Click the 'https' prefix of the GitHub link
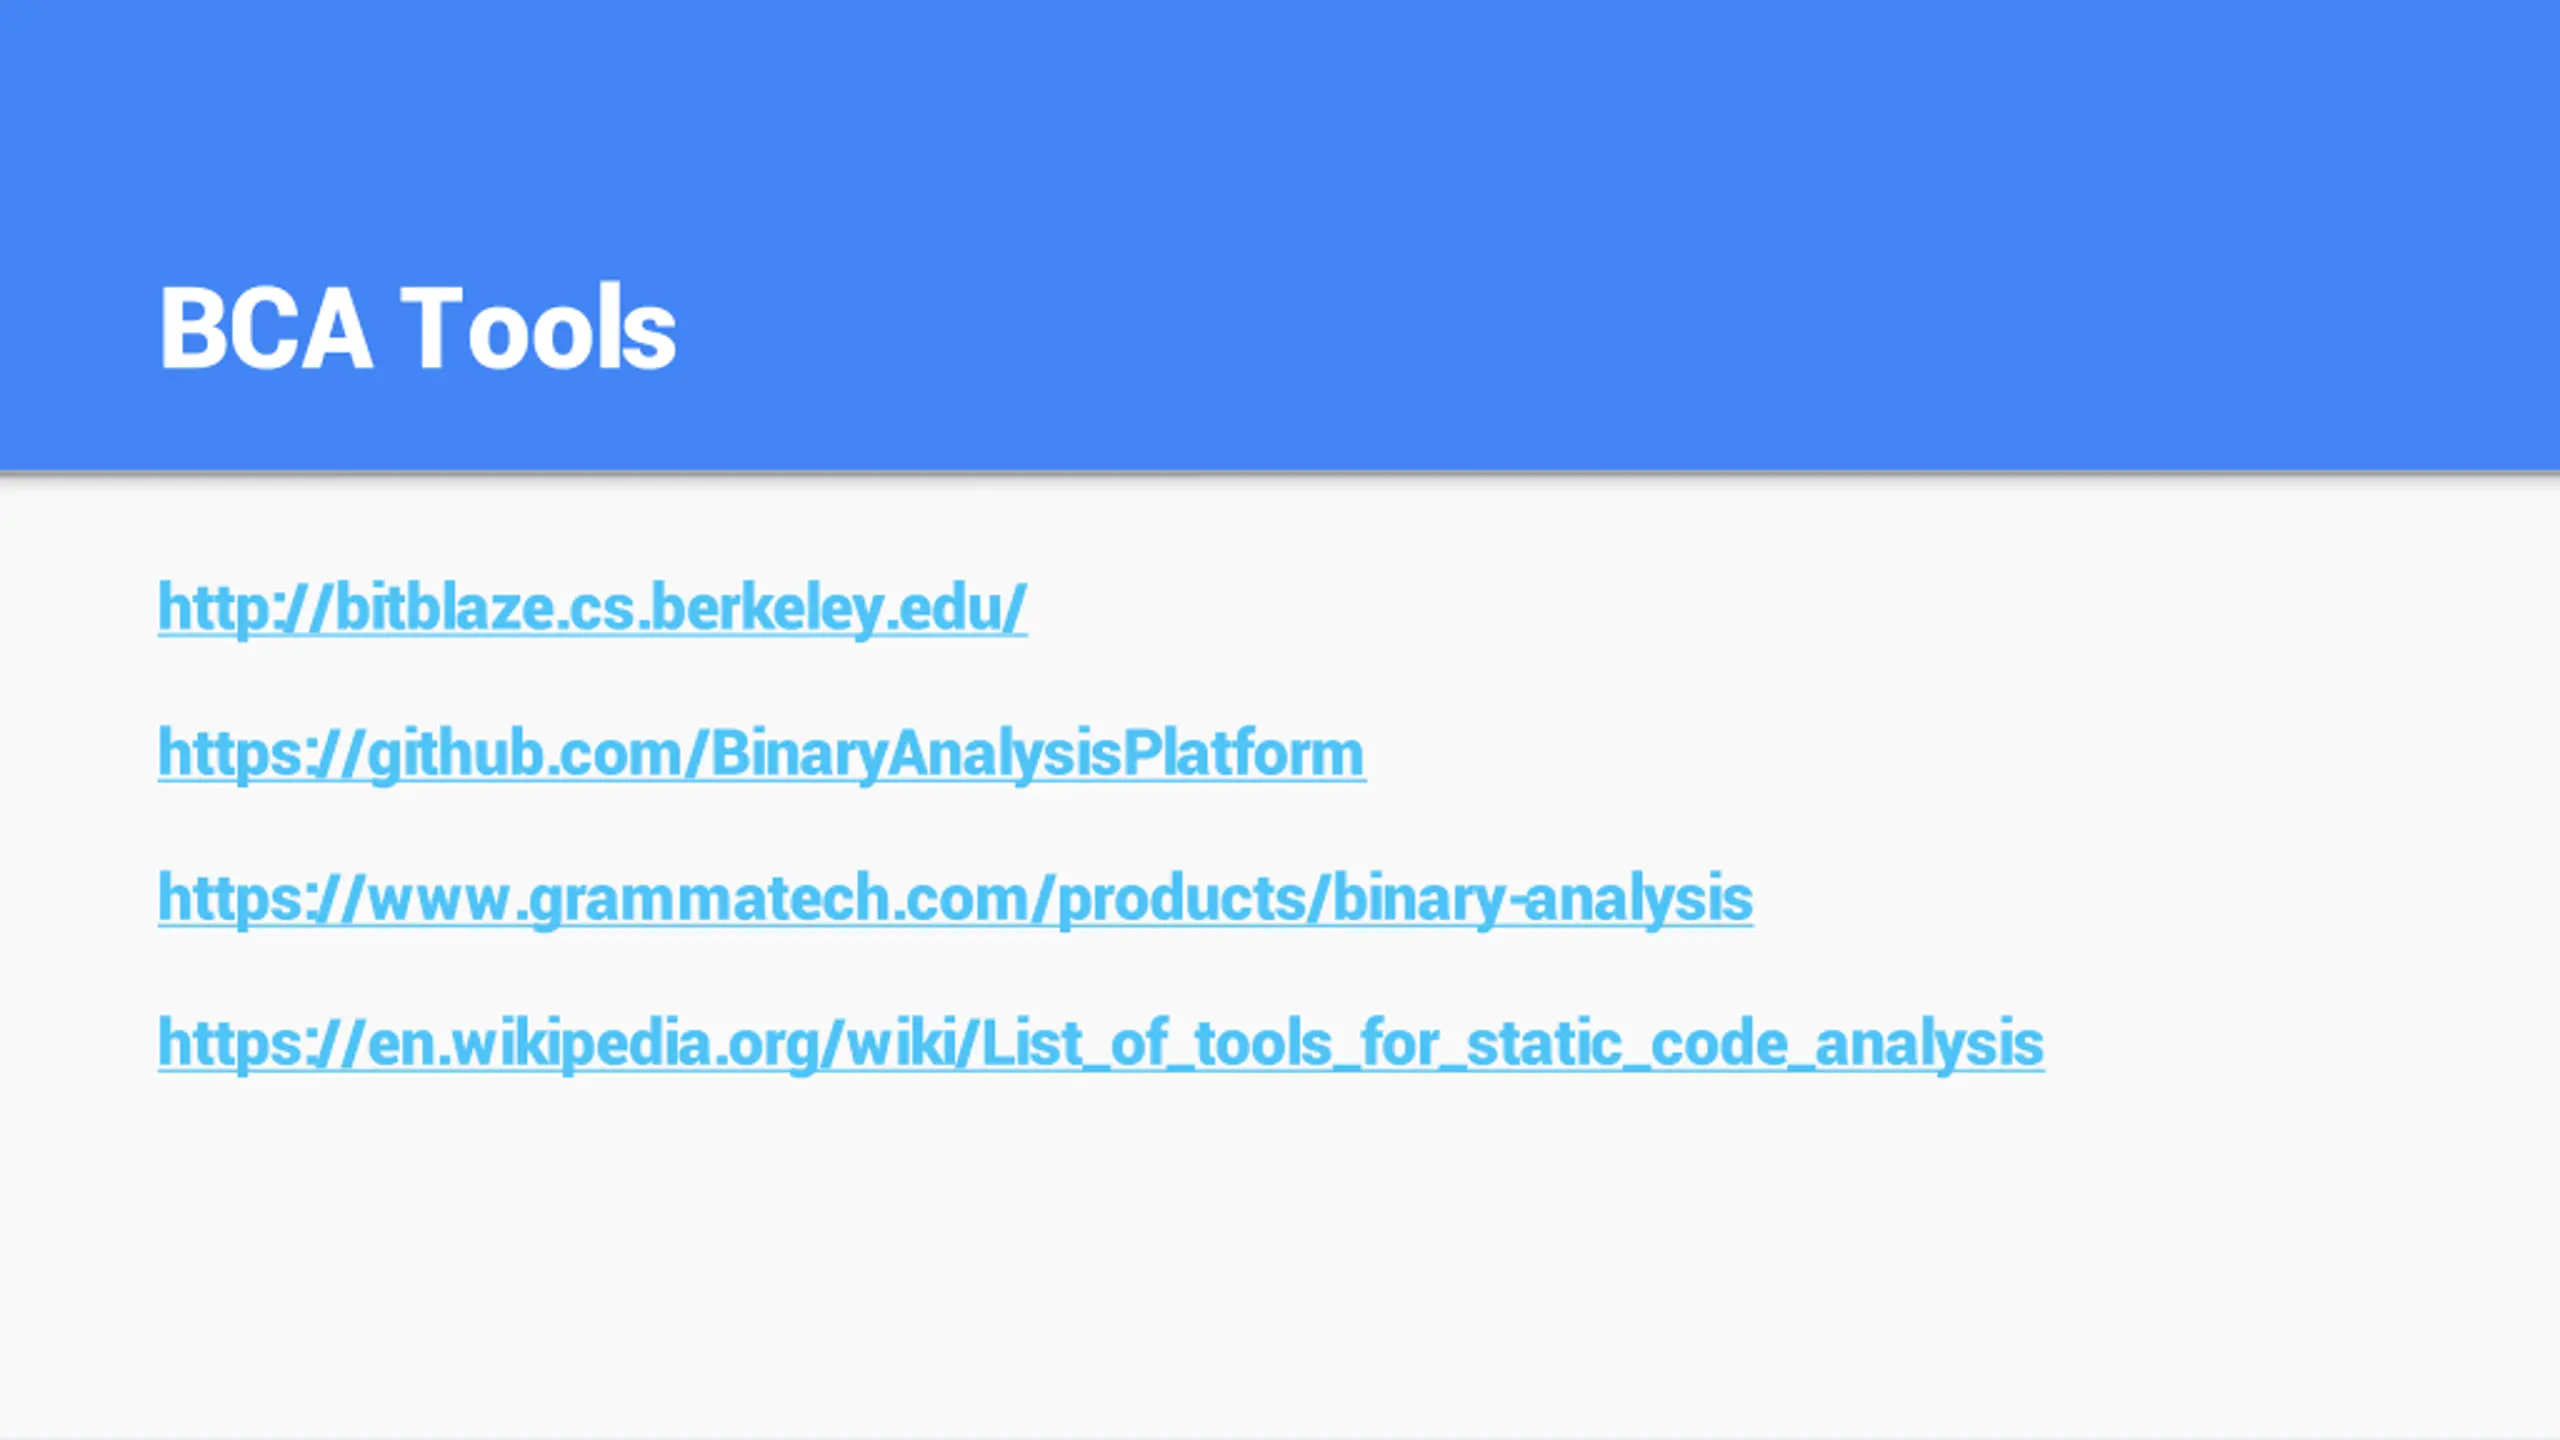Screen dimensions: 2560x1440 click(x=228, y=753)
